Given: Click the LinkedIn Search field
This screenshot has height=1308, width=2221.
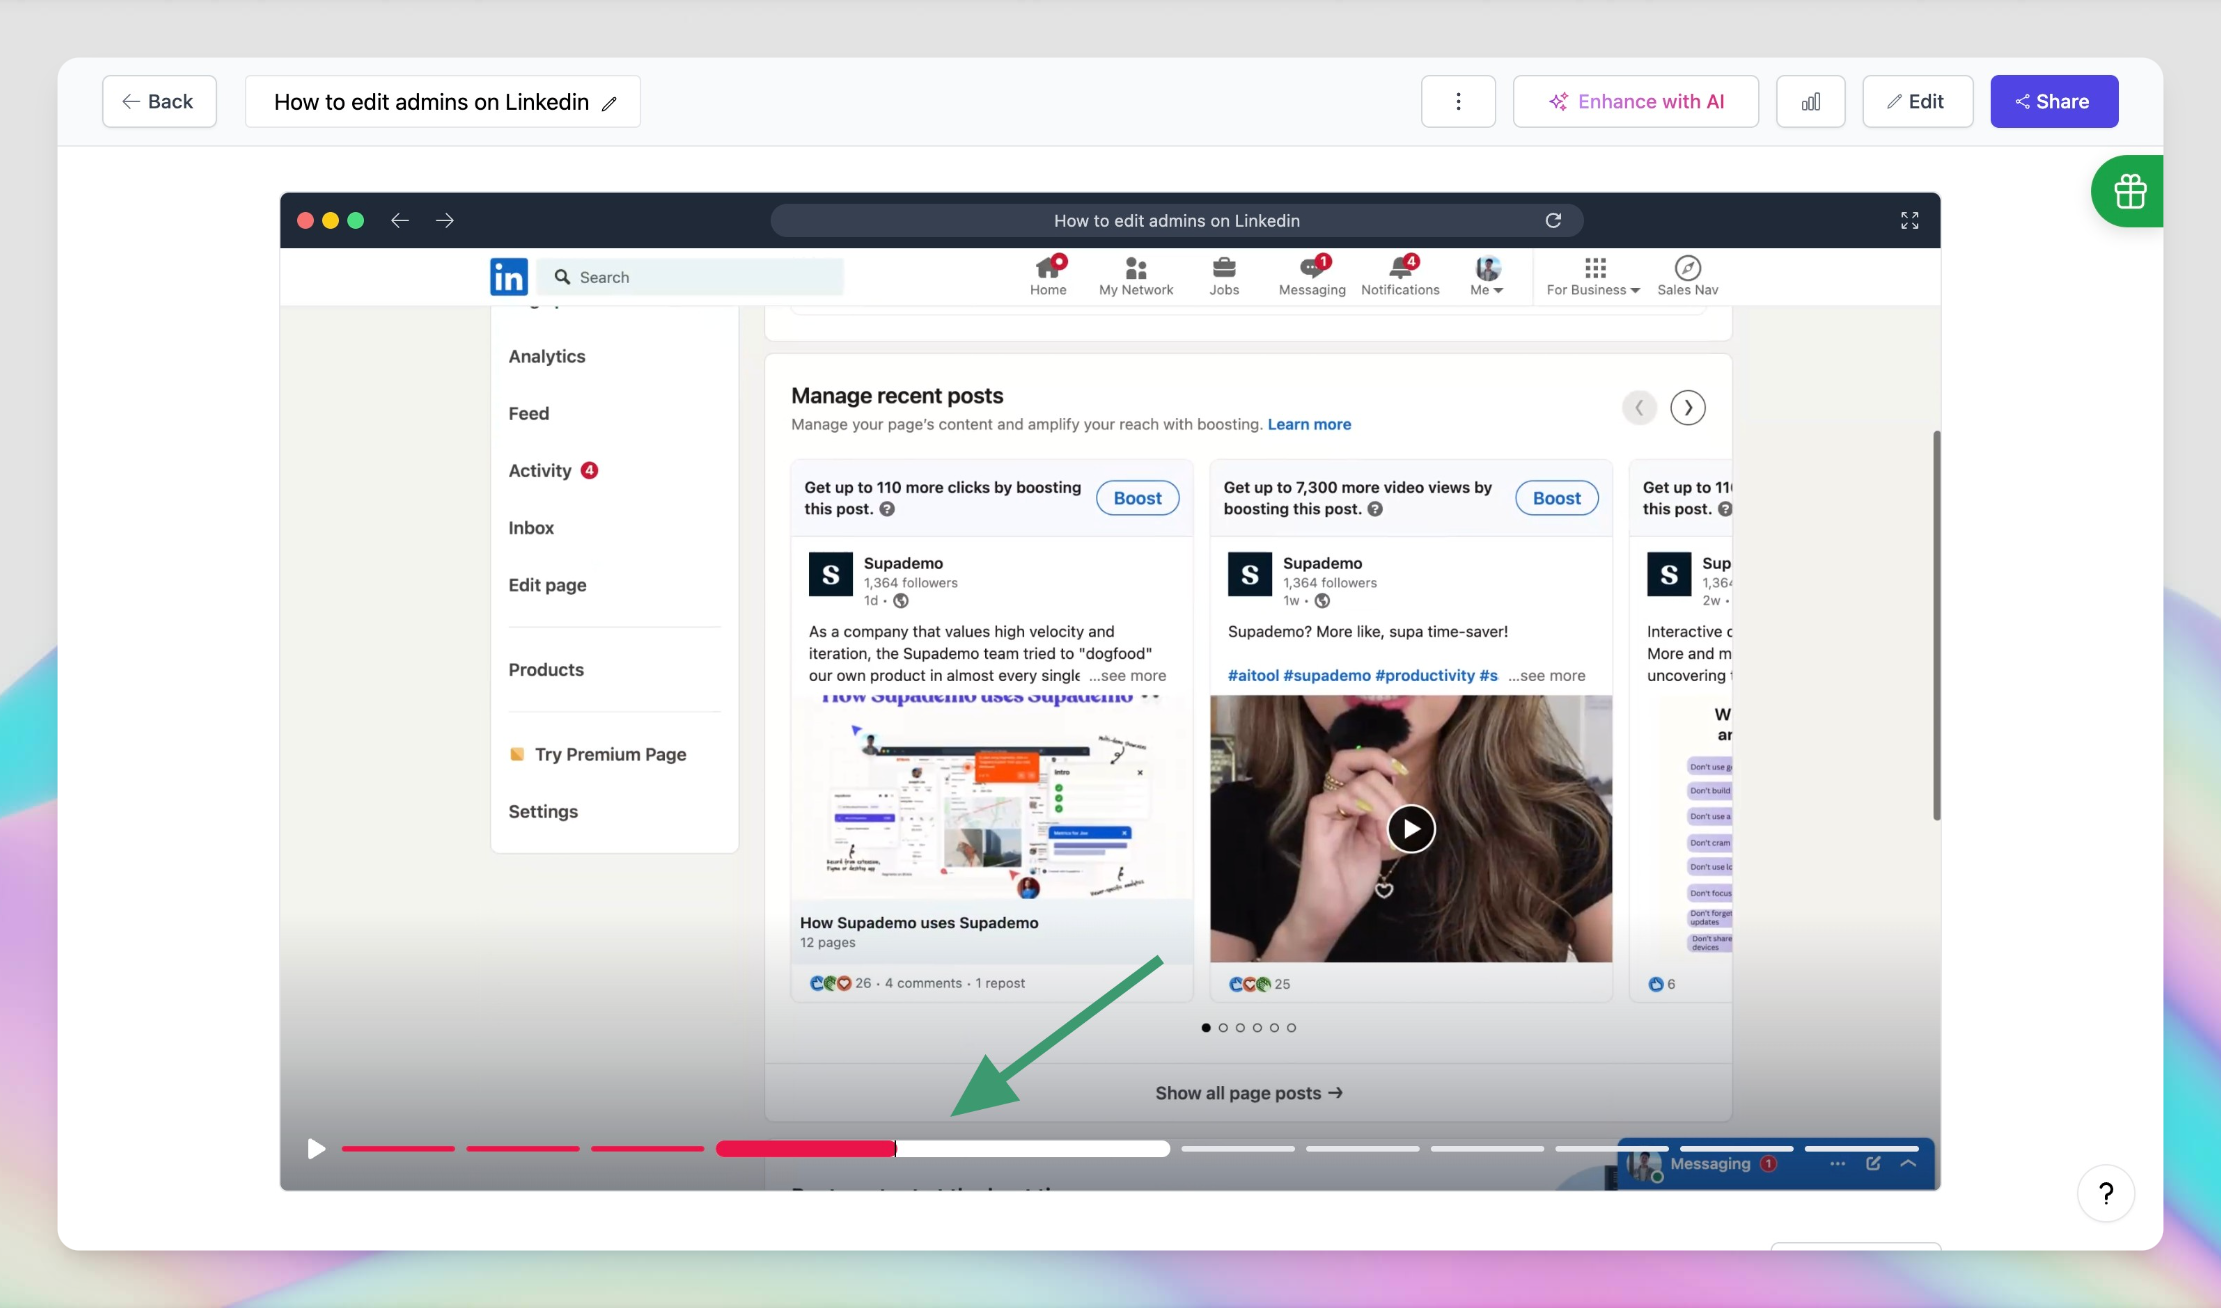Looking at the screenshot, I should (x=691, y=277).
